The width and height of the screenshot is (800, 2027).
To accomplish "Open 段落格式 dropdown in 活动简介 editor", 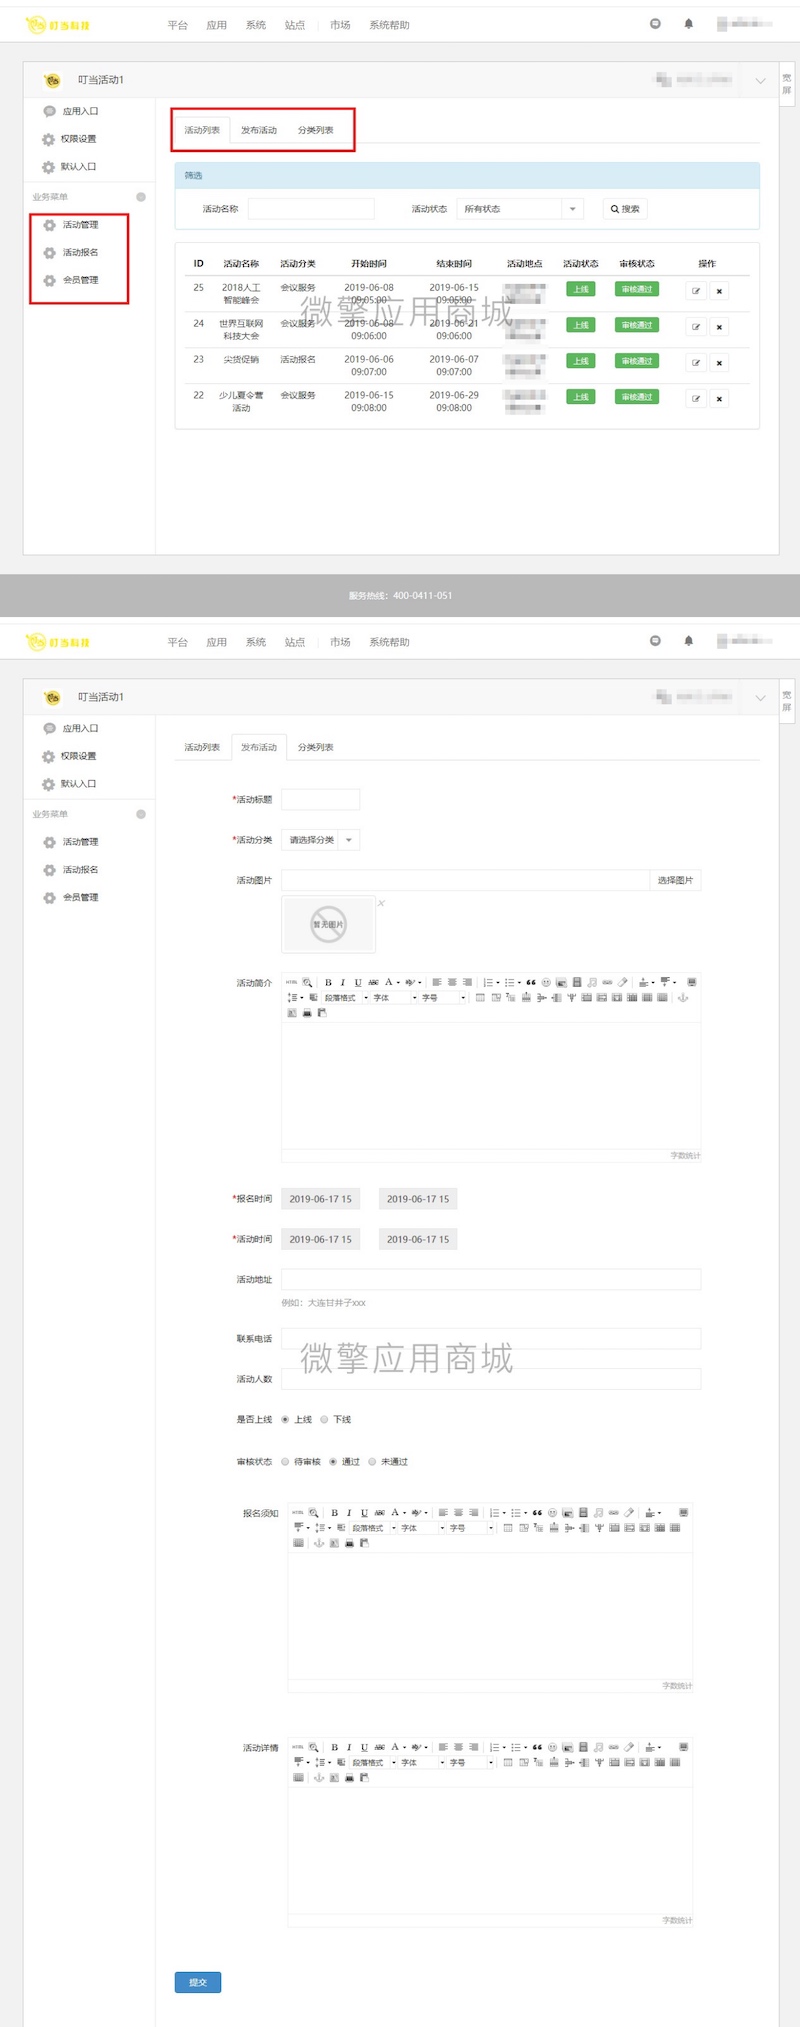I will click(345, 998).
